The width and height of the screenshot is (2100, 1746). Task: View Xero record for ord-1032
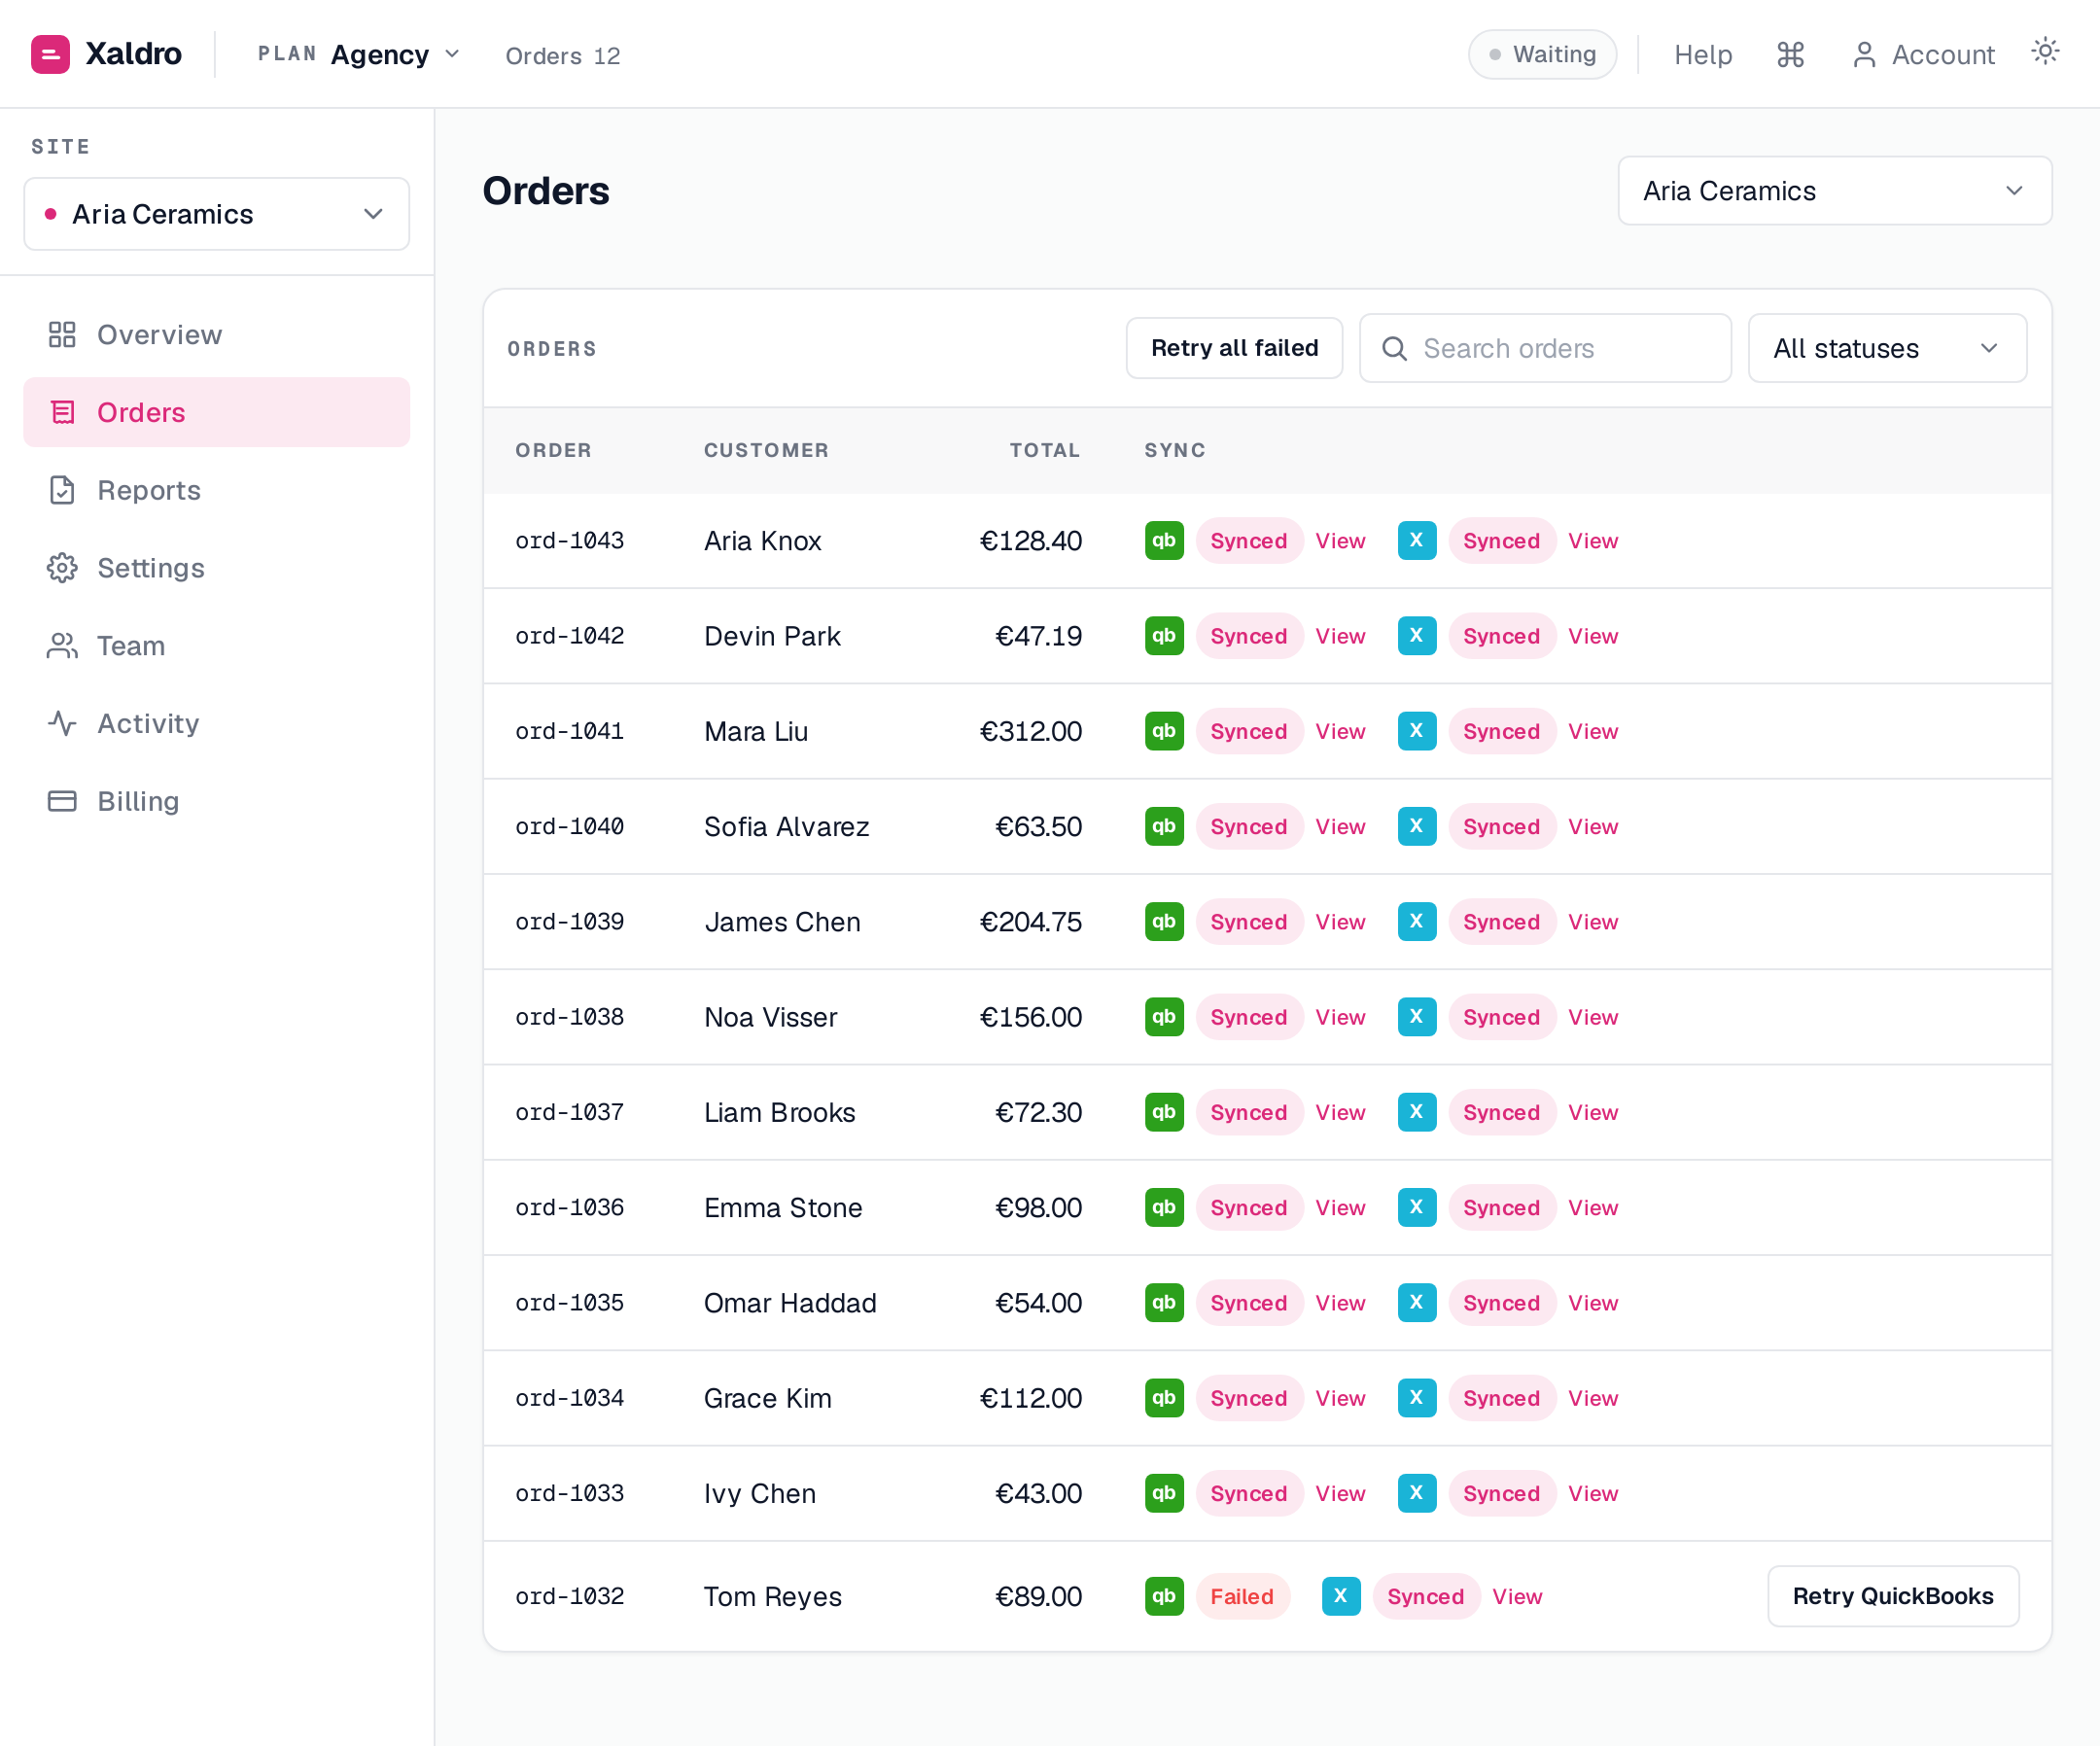pos(1516,1597)
